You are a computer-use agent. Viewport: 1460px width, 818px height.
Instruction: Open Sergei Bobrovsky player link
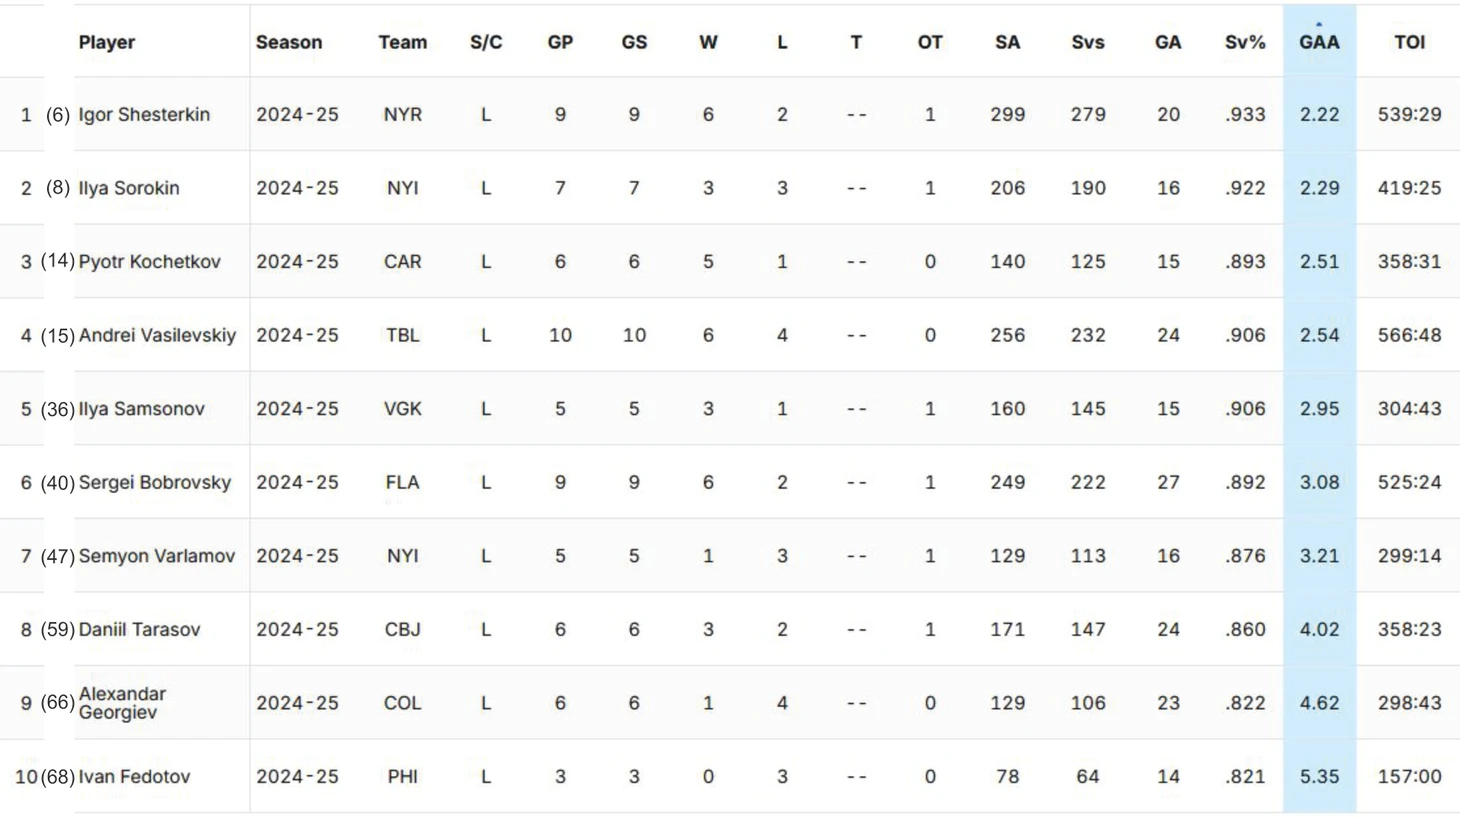tap(155, 482)
